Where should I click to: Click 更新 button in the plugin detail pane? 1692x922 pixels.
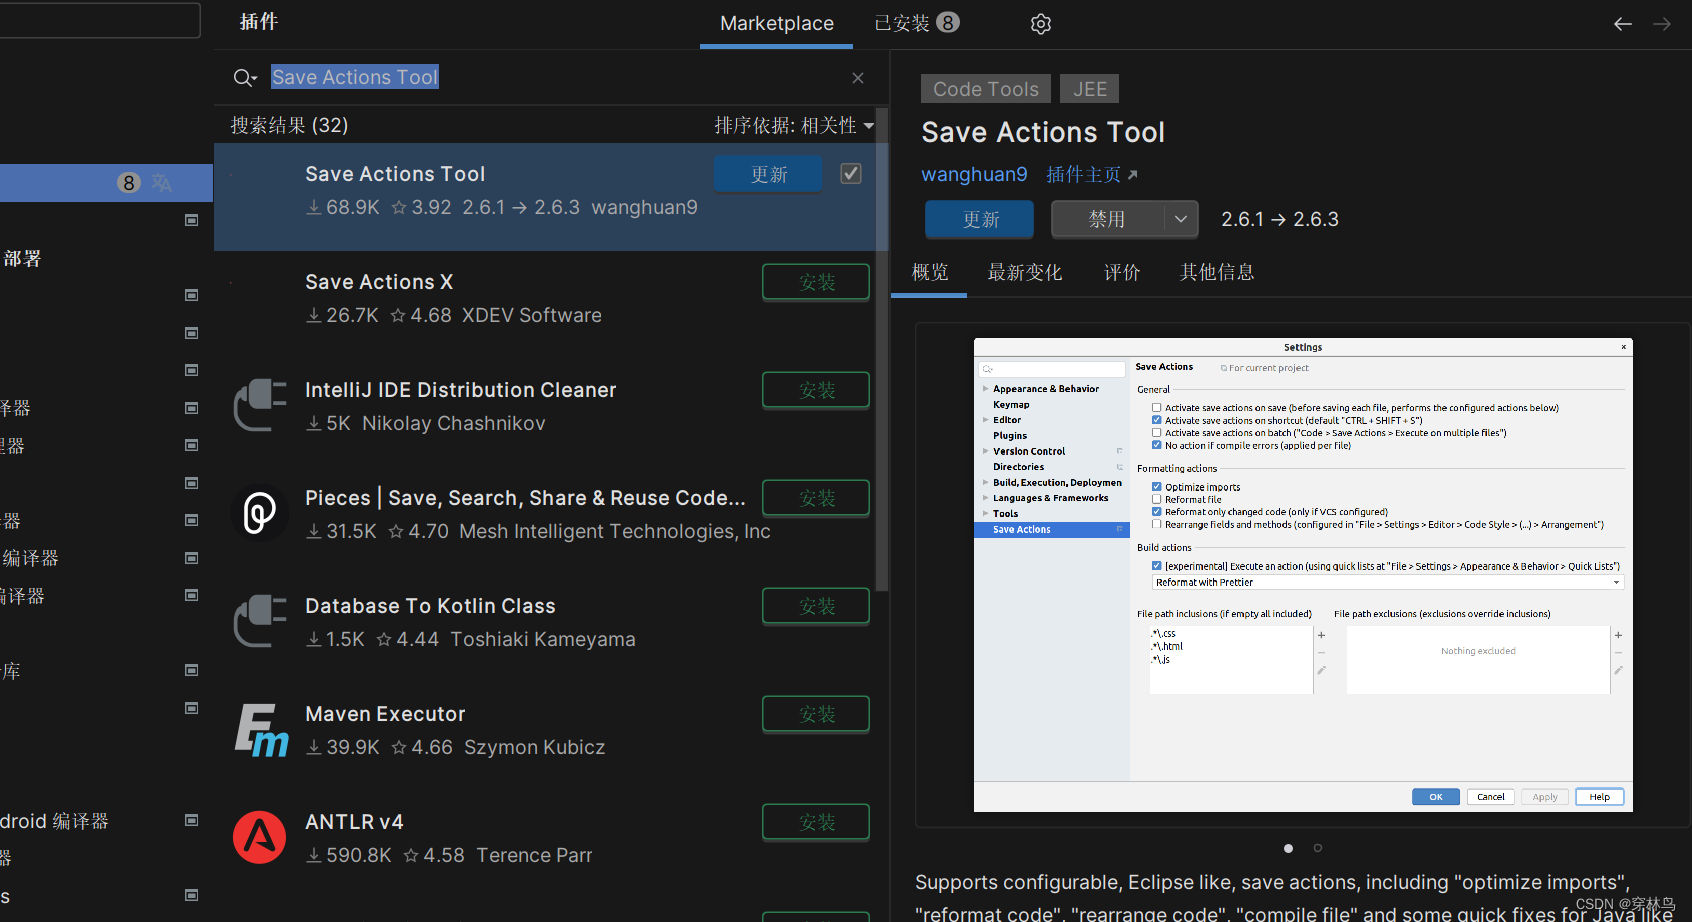[980, 219]
